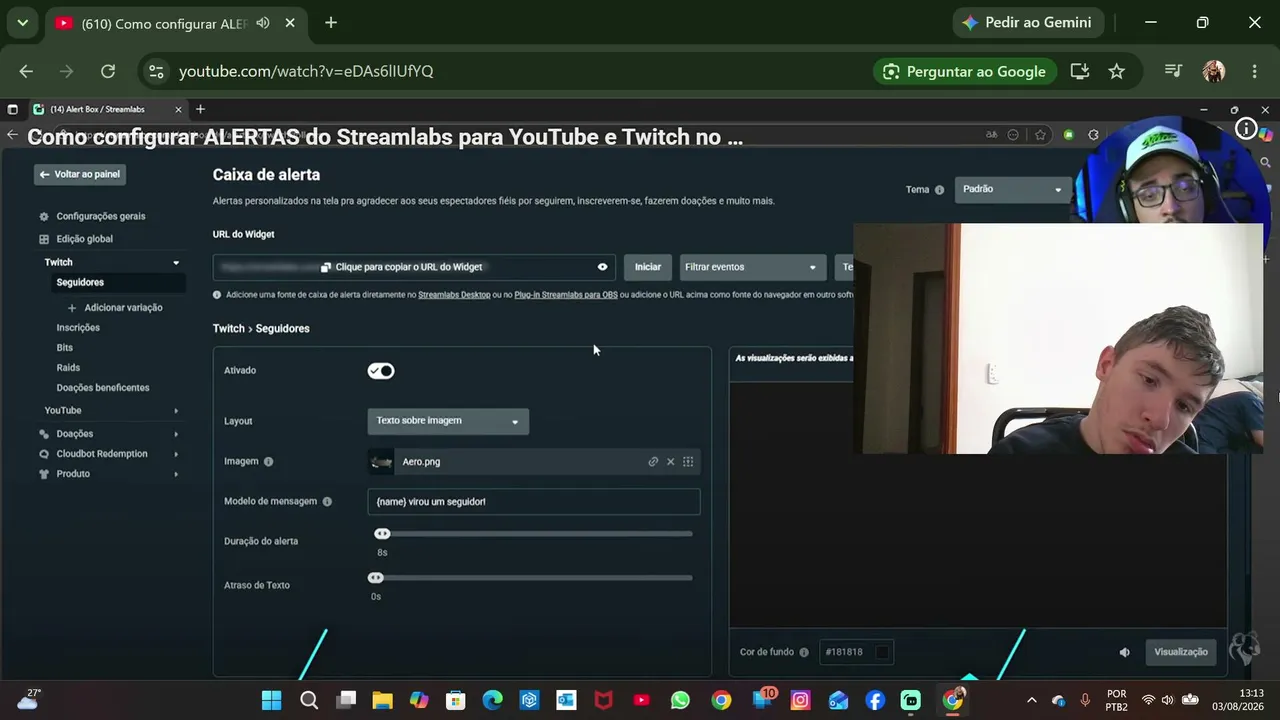Open Windows Start menu
This screenshot has width=1280, height=720.
[x=271, y=700]
